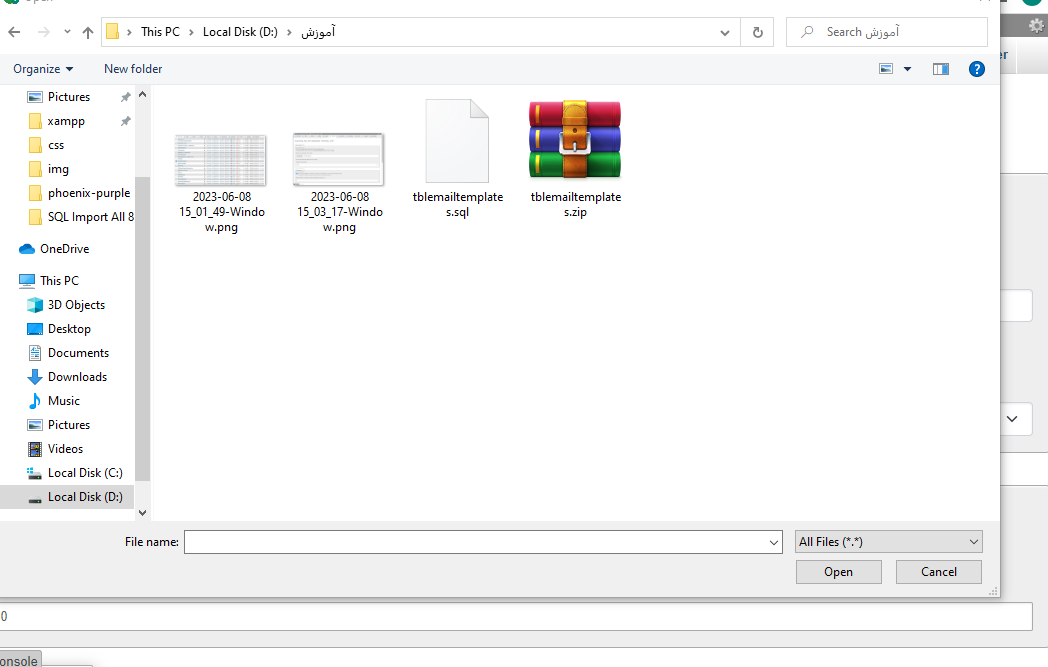Click the folder icon in the address bar
Screen dimensions: 1048x667
tap(112, 31)
